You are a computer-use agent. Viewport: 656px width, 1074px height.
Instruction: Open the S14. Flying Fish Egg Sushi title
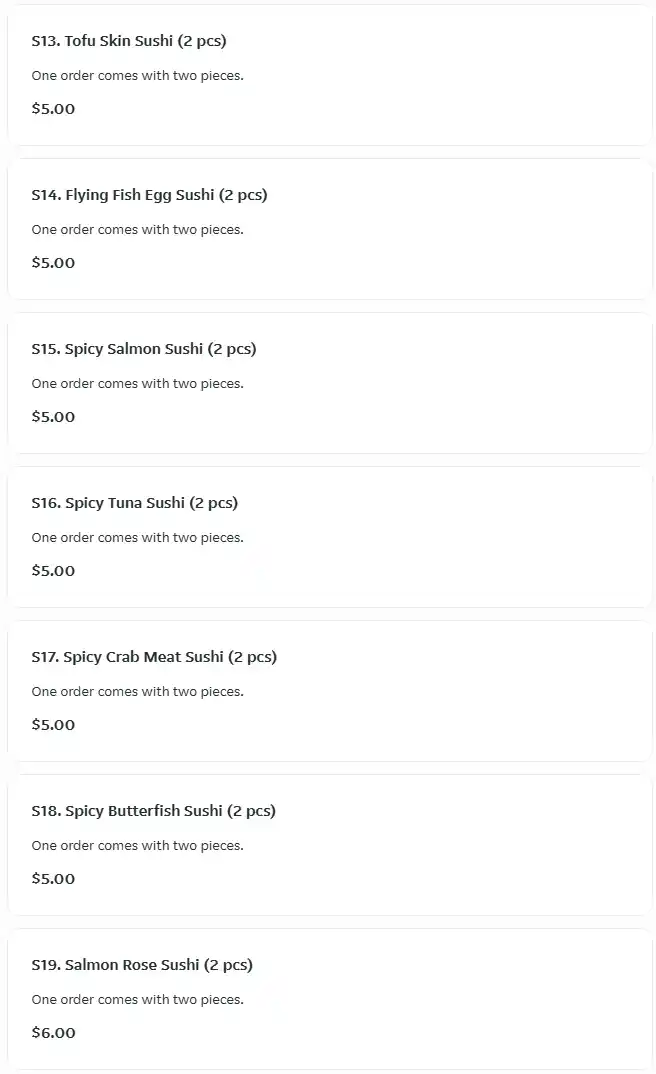click(149, 195)
